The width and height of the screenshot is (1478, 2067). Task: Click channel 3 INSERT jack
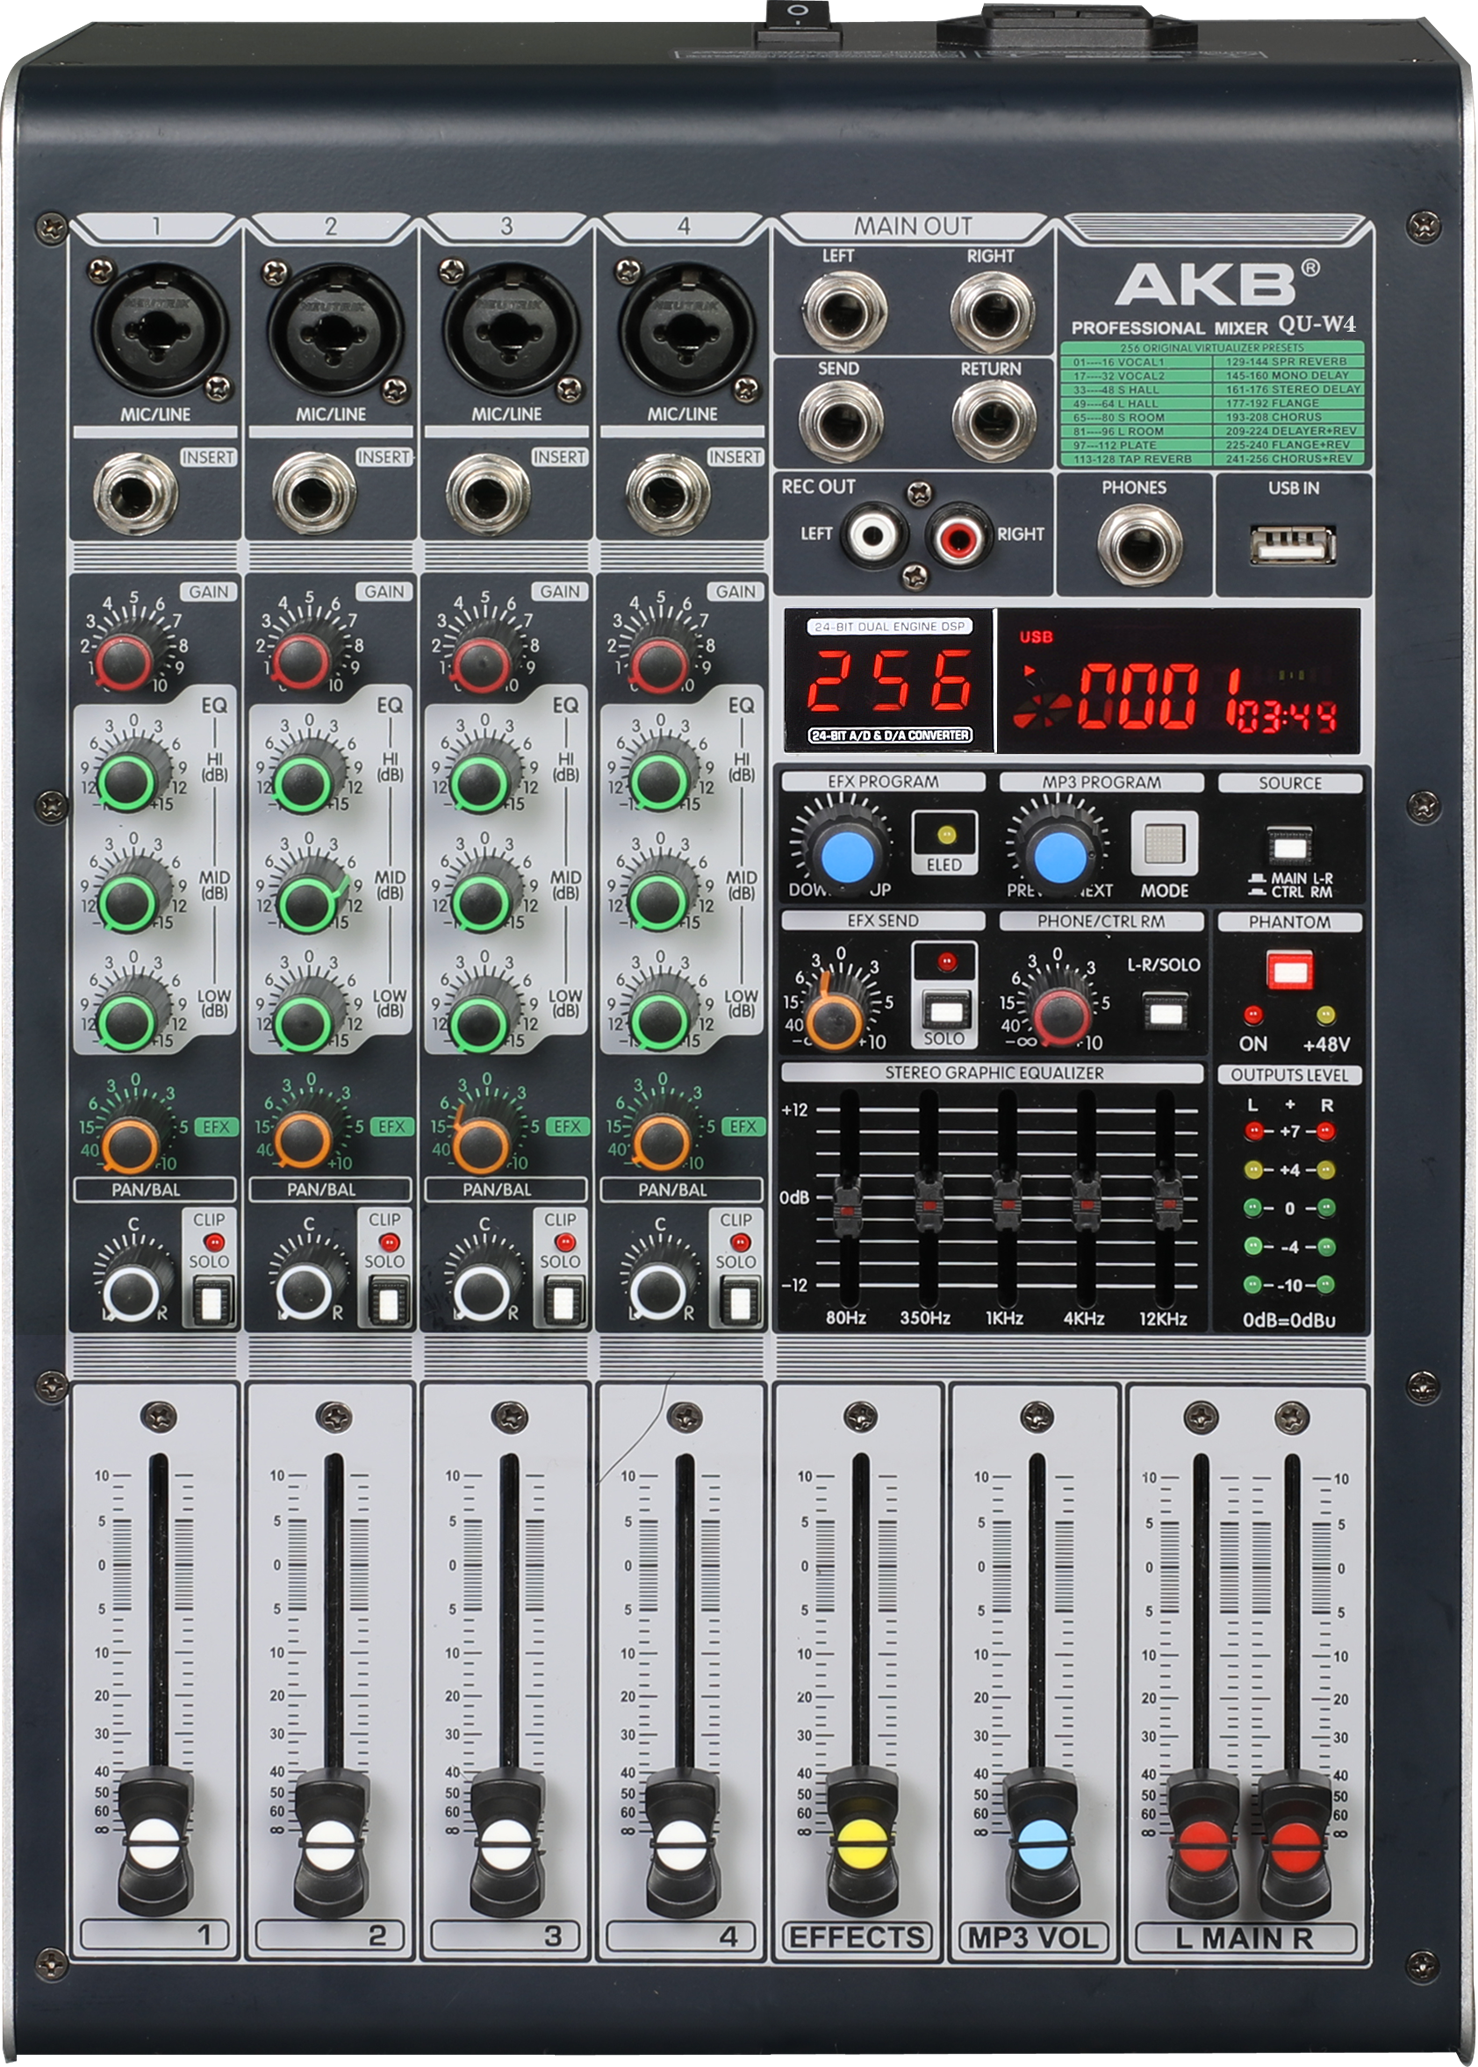tap(488, 495)
